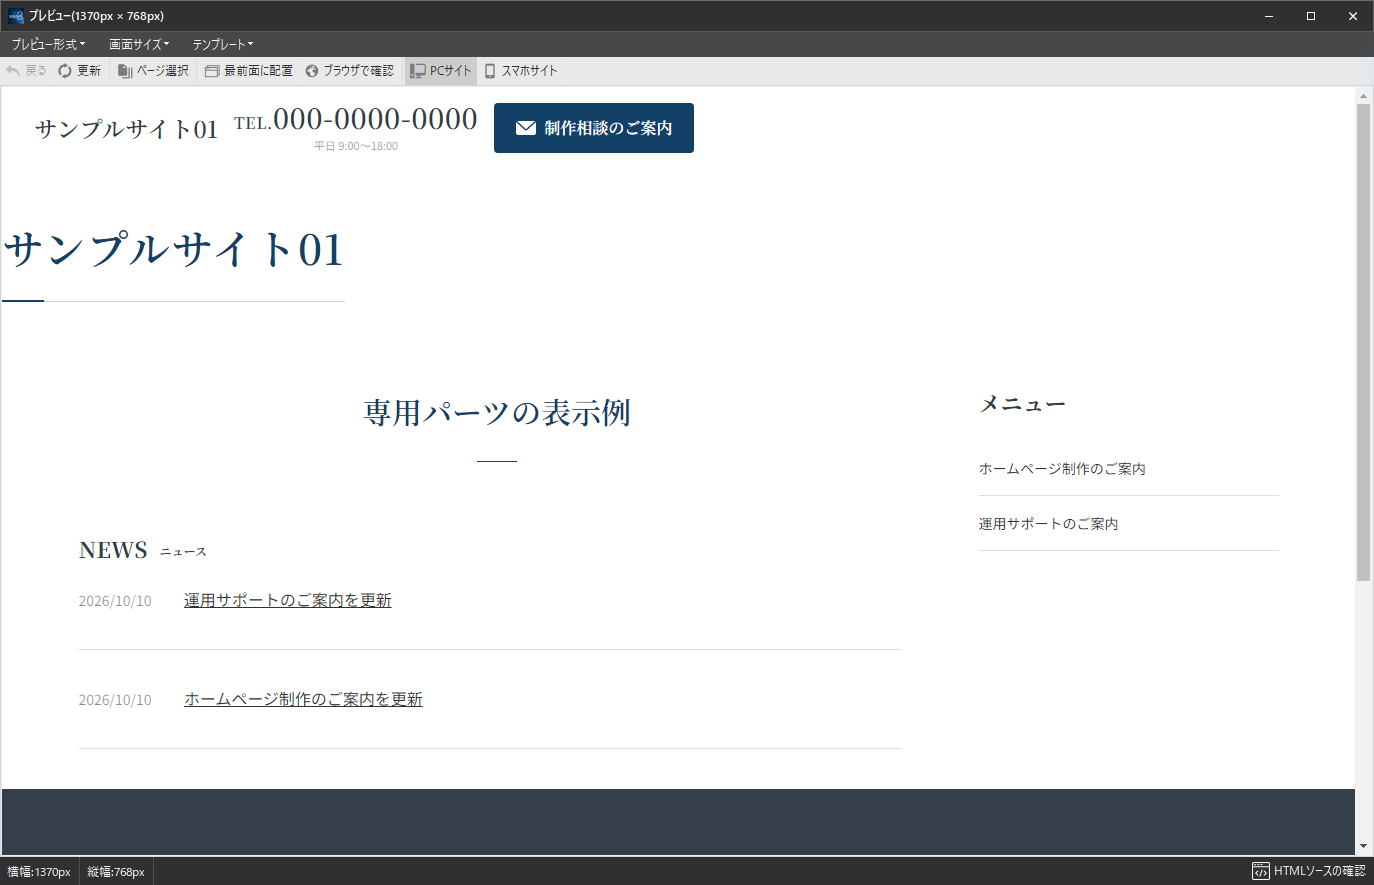Click the phone number 000-0000-0000
1374x885 pixels.
(x=375, y=119)
